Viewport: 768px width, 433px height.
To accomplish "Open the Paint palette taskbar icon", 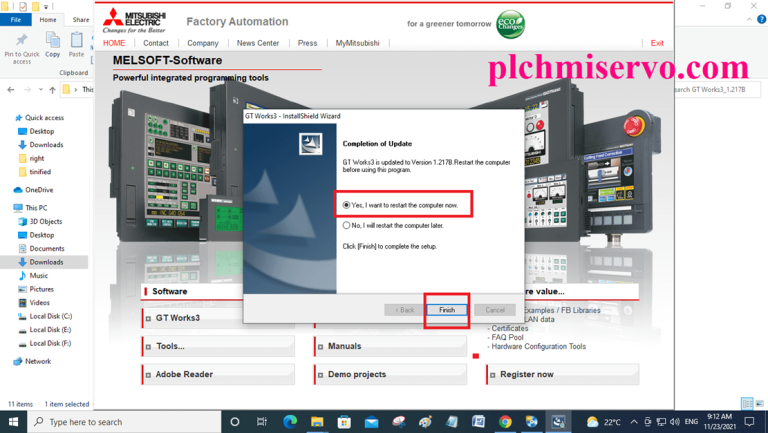I will [425, 422].
